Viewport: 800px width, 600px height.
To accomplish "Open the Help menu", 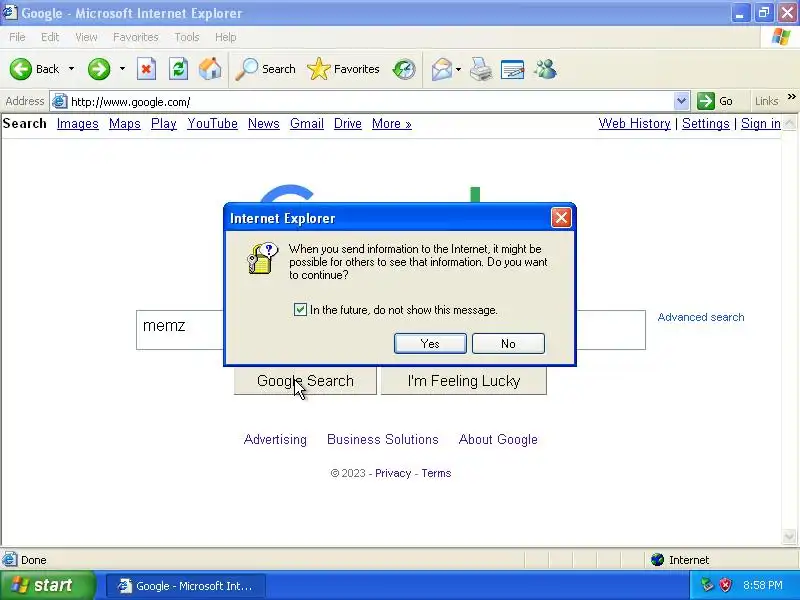I will point(226,37).
